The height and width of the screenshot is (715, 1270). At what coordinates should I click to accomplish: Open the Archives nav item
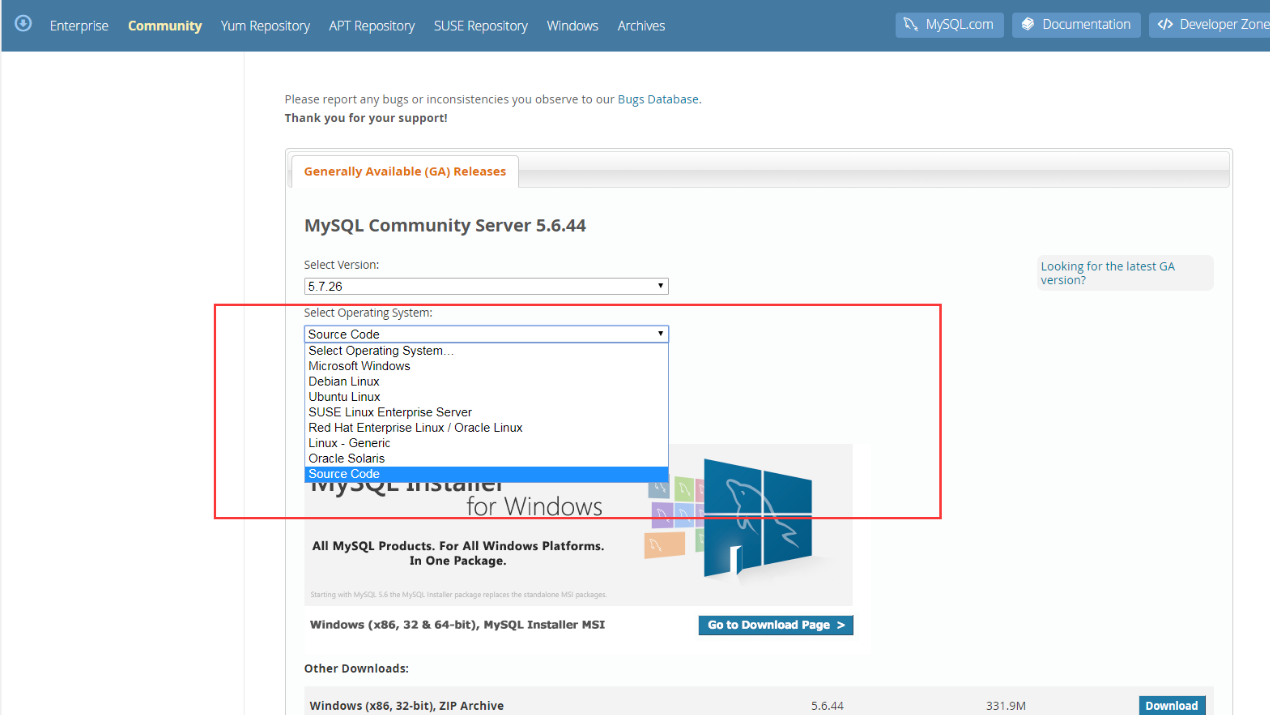[x=641, y=26]
